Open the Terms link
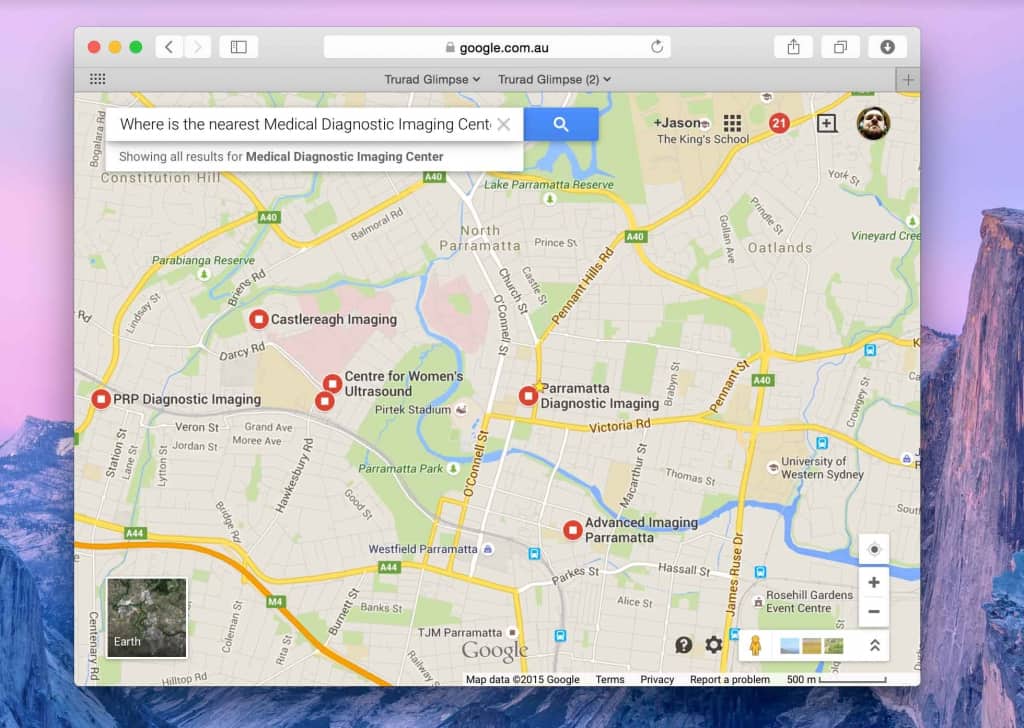The height and width of the screenshot is (728, 1024). [610, 680]
